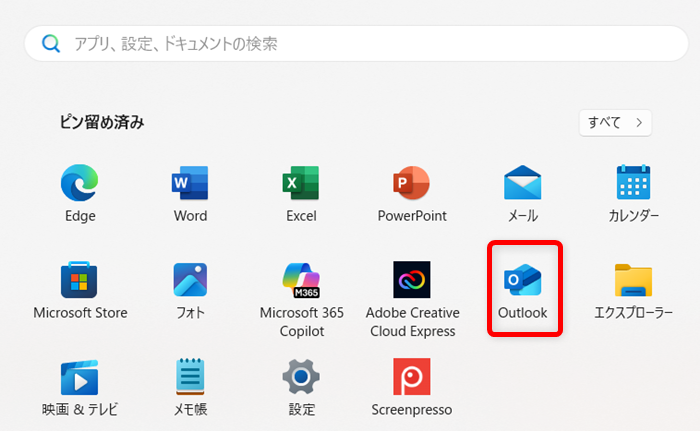Open 設定 (Settings) gear icon
The image size is (700, 431).
coord(301,378)
